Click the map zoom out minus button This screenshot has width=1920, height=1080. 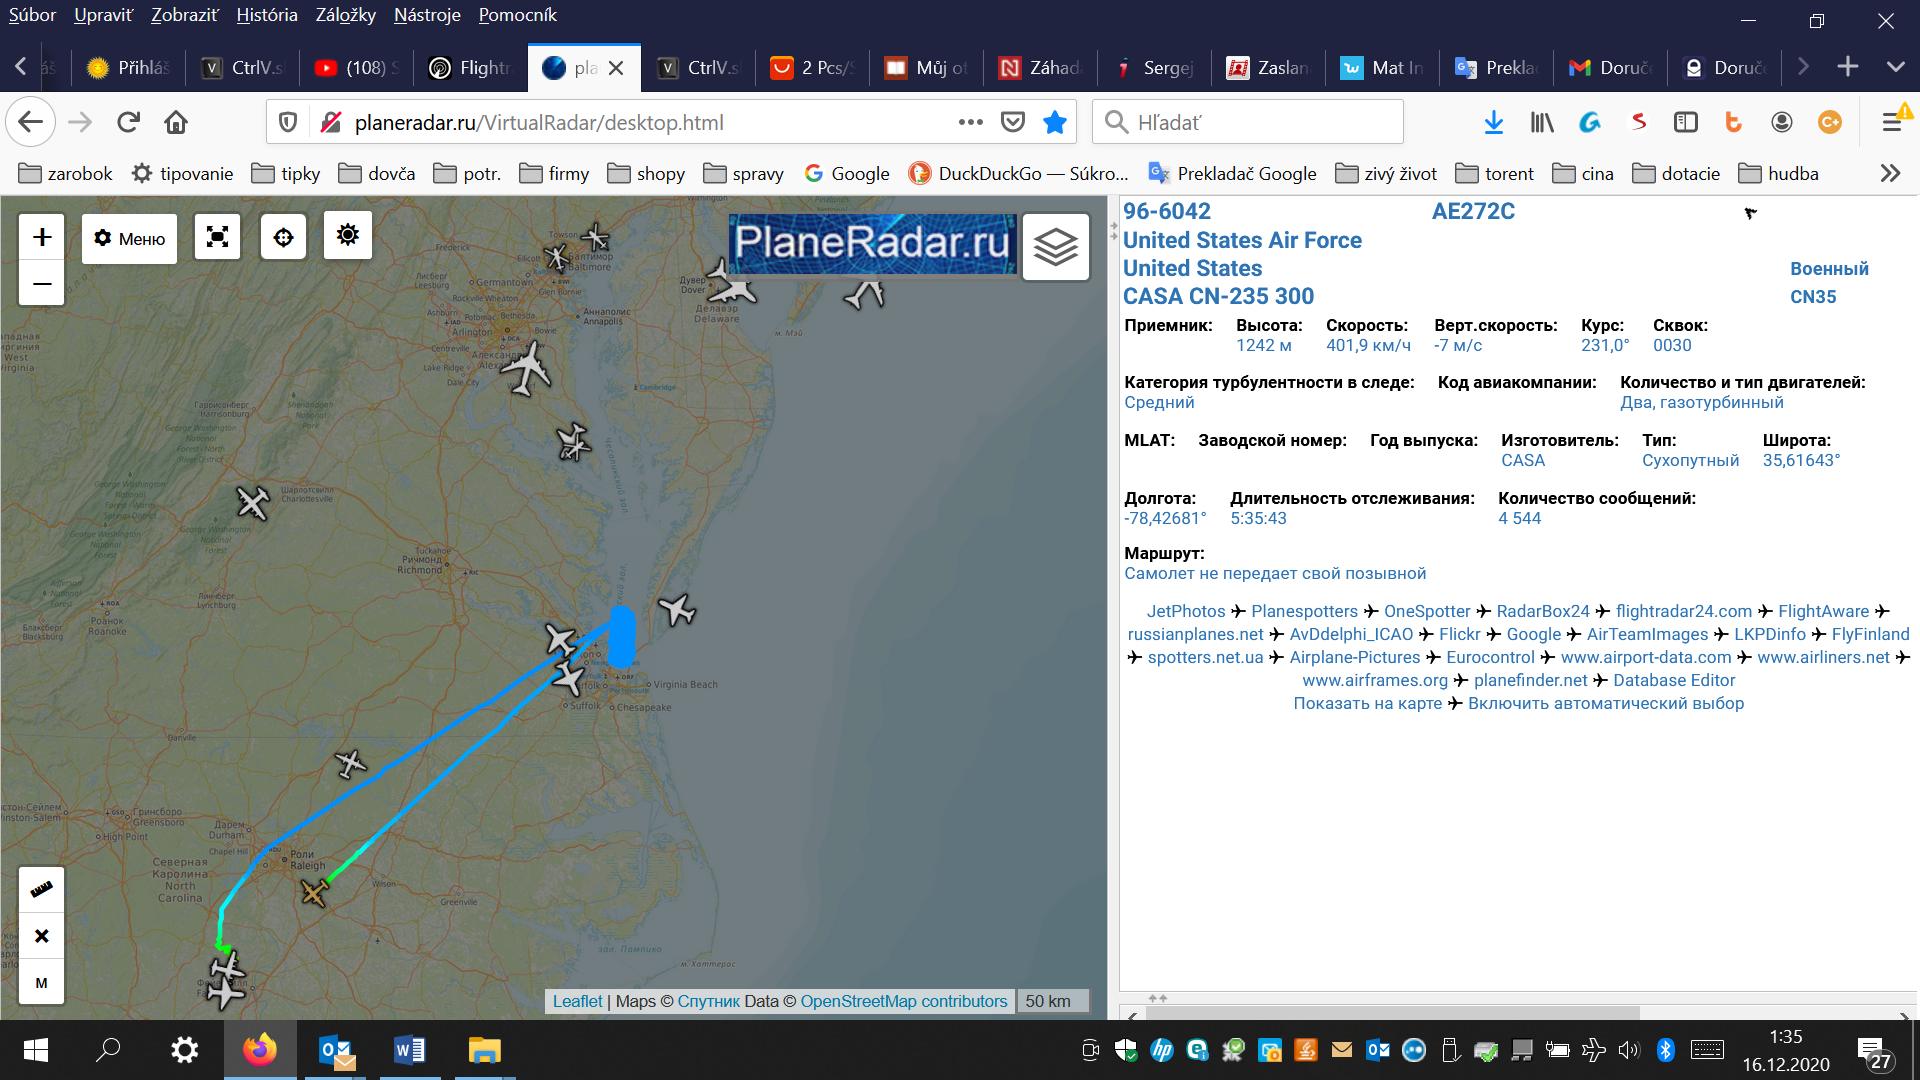pos(42,284)
